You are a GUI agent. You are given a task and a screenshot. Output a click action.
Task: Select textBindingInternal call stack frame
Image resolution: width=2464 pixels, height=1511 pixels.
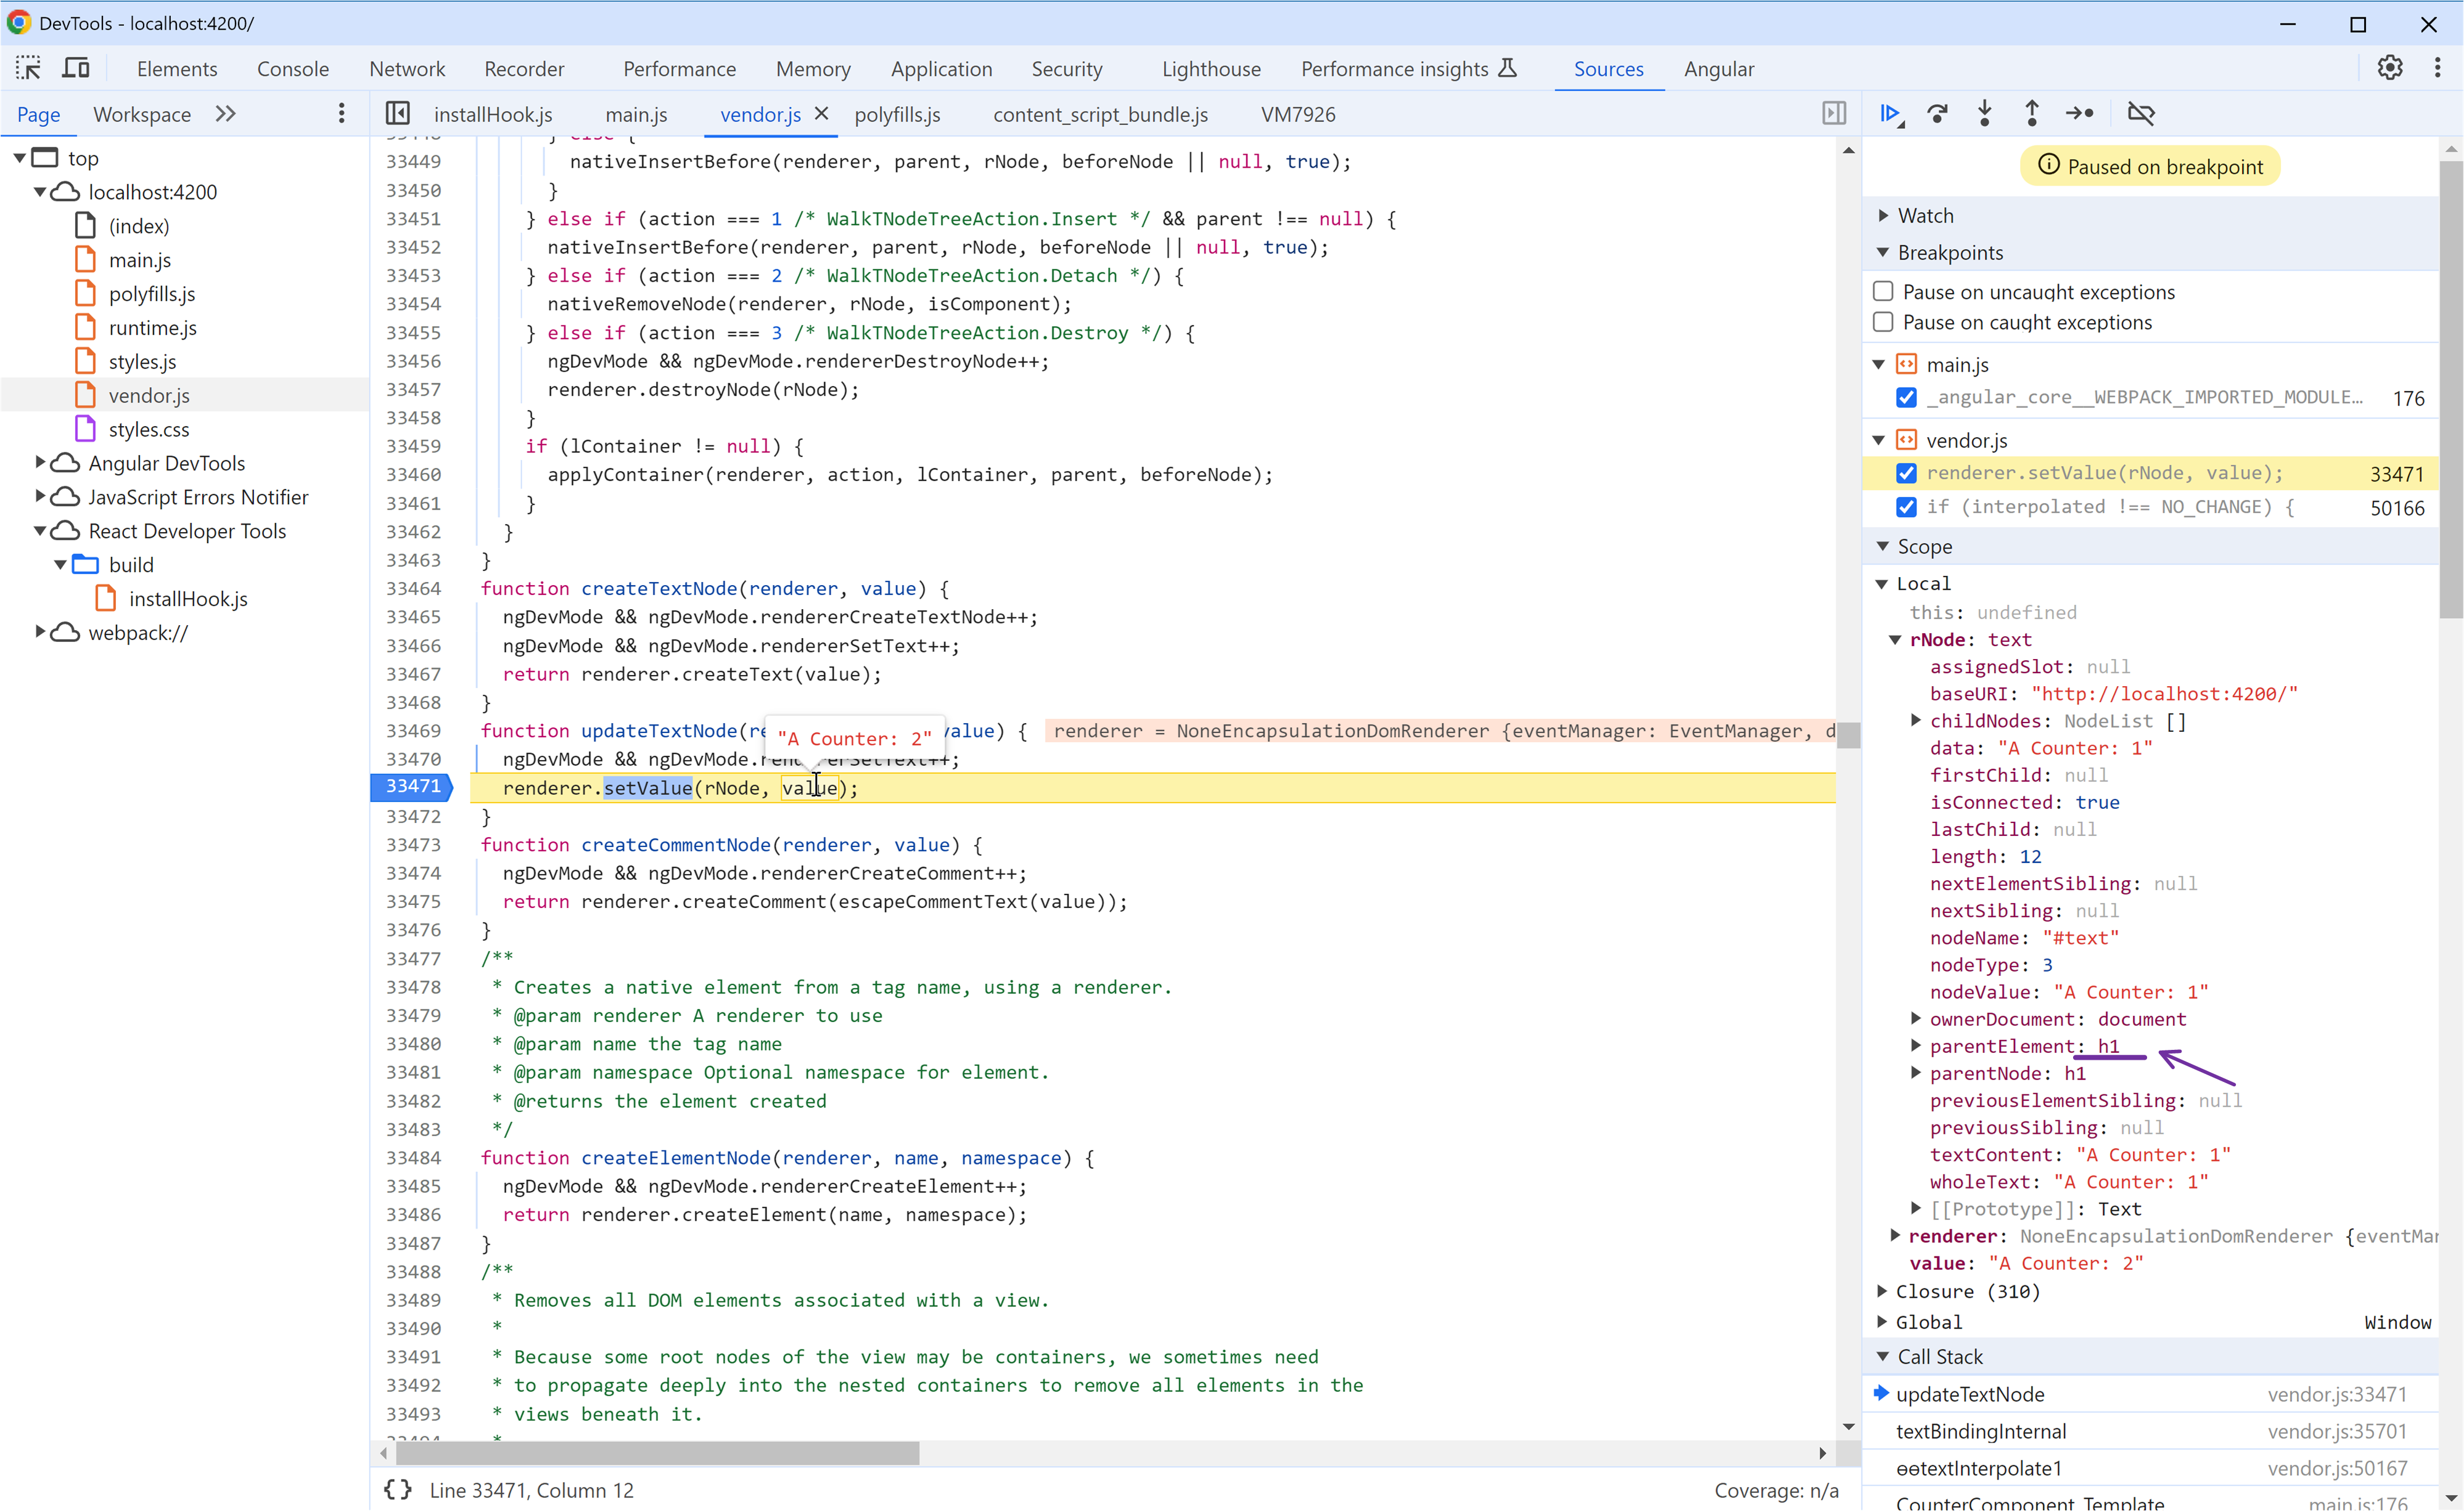pyautogui.click(x=2151, y=1431)
